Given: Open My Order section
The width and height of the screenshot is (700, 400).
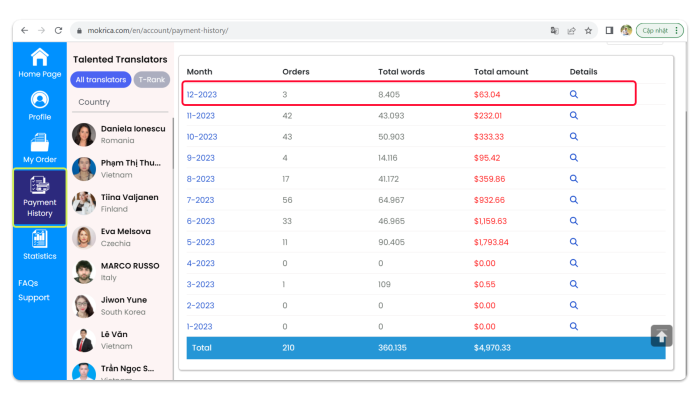Looking at the screenshot, I should click(39, 149).
